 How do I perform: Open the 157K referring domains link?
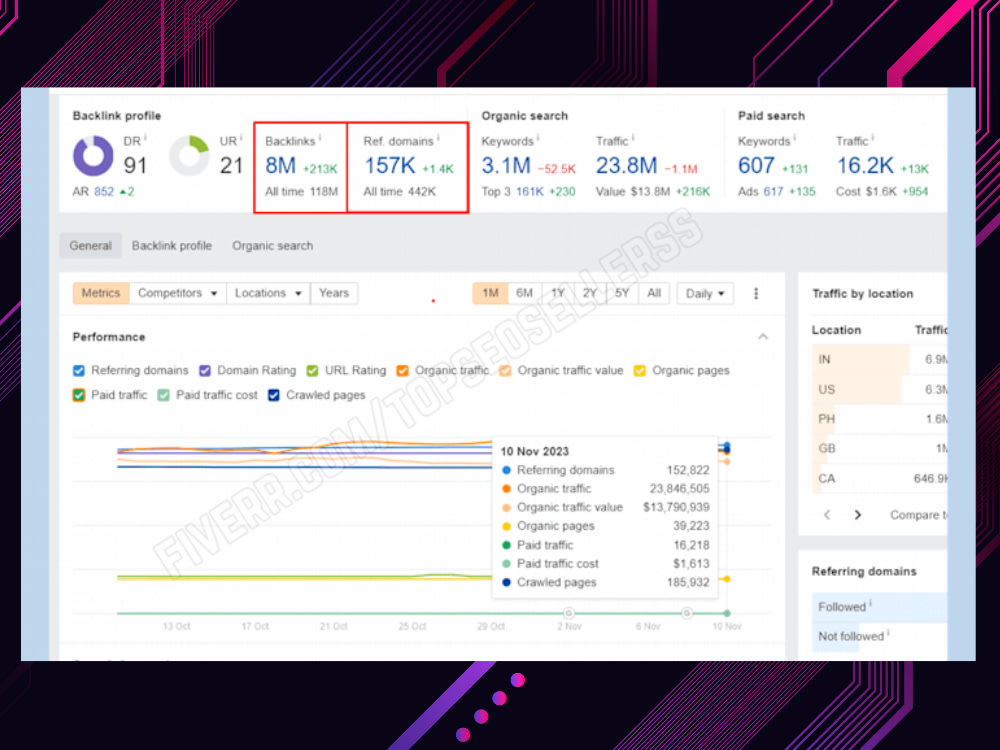click(390, 166)
